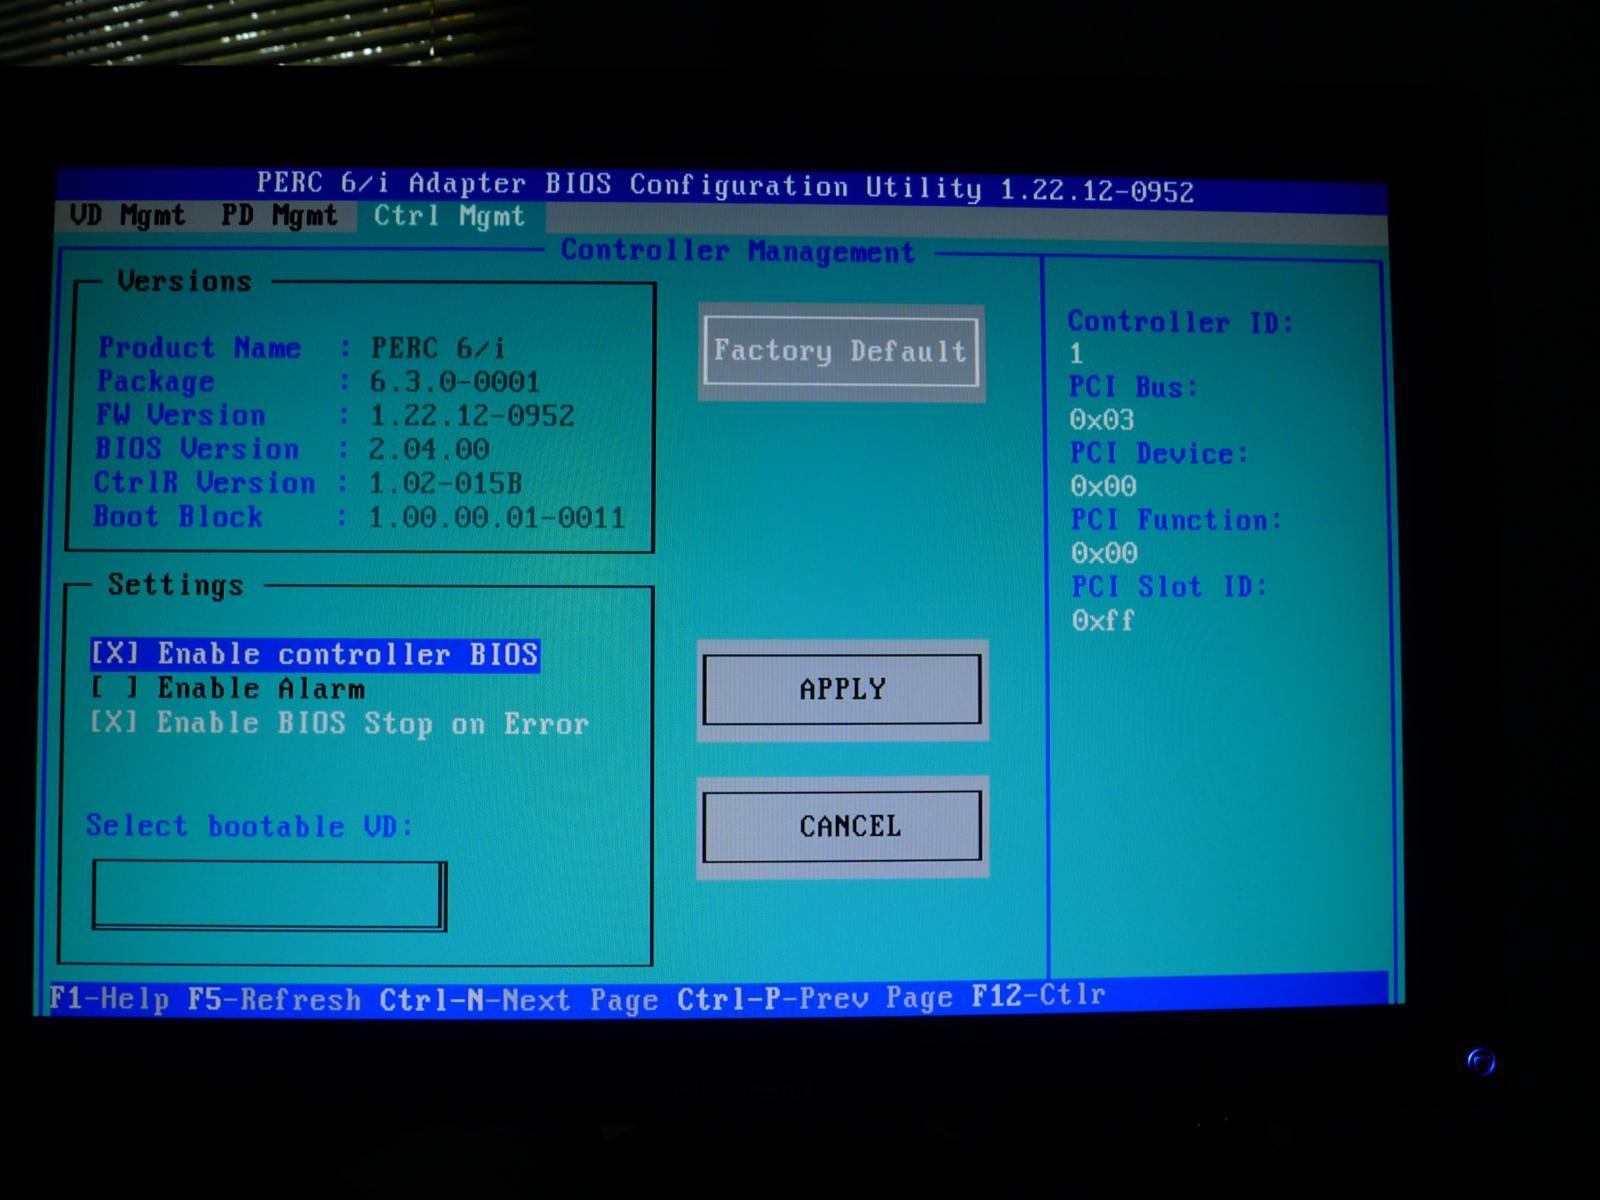Screen dimensions: 1600x1200
Task: Click the PCI Function label
Action: click(1176, 520)
